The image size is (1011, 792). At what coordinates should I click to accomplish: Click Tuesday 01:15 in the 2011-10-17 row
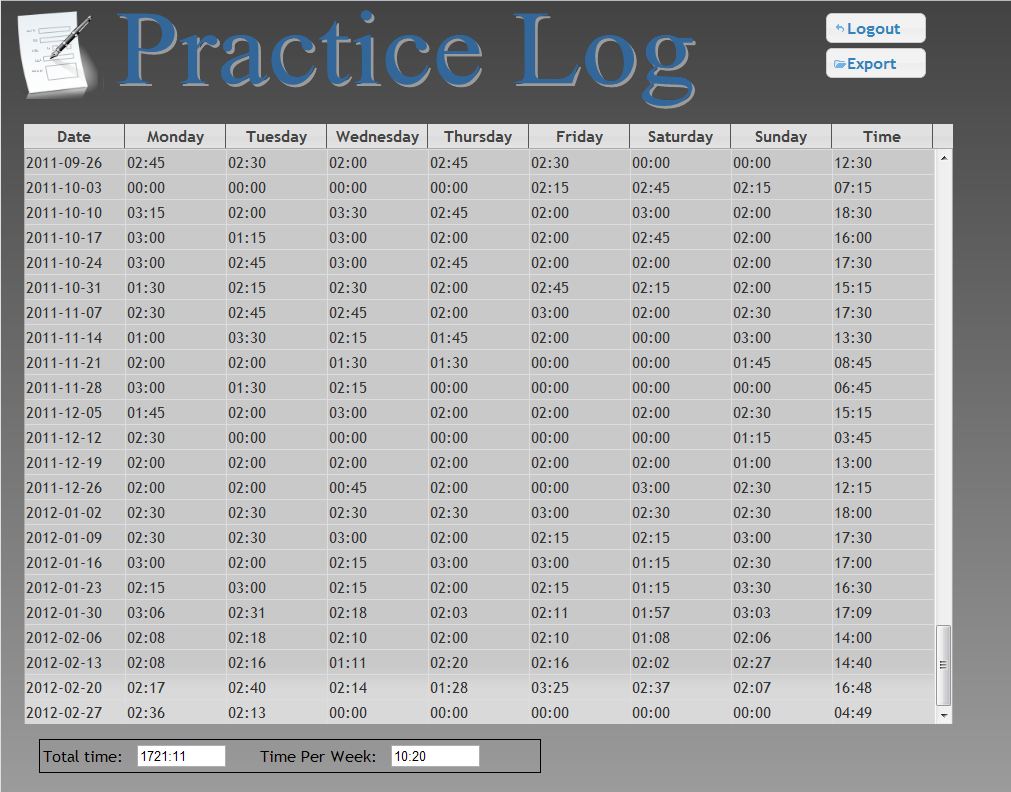(247, 238)
